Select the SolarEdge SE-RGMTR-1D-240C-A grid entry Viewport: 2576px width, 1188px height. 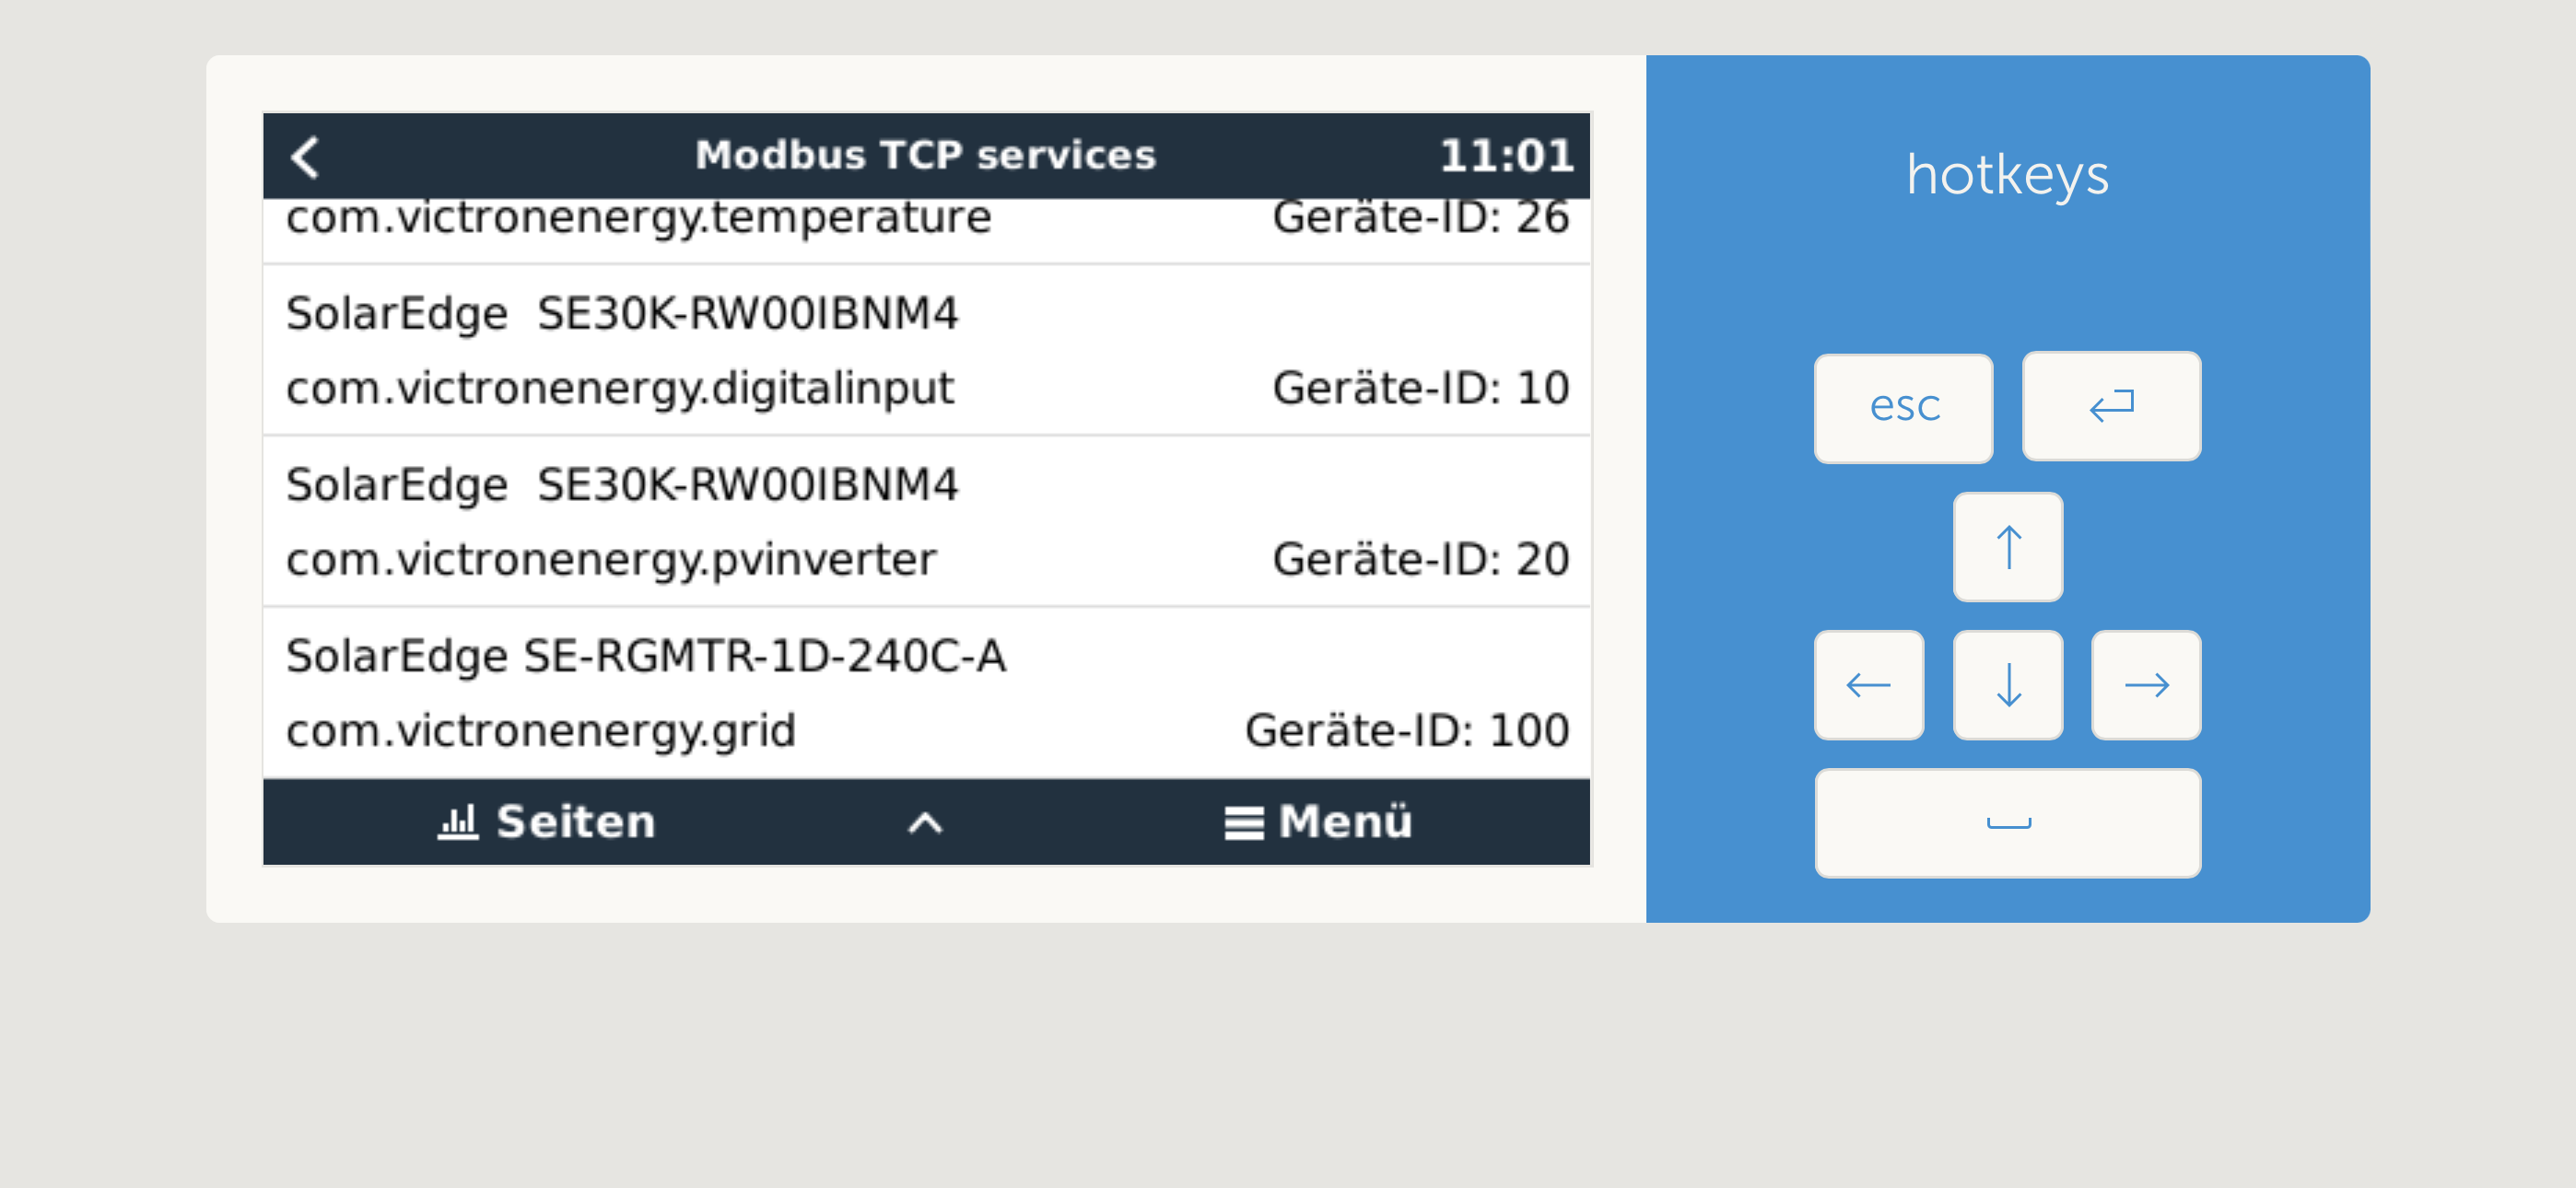point(925,692)
